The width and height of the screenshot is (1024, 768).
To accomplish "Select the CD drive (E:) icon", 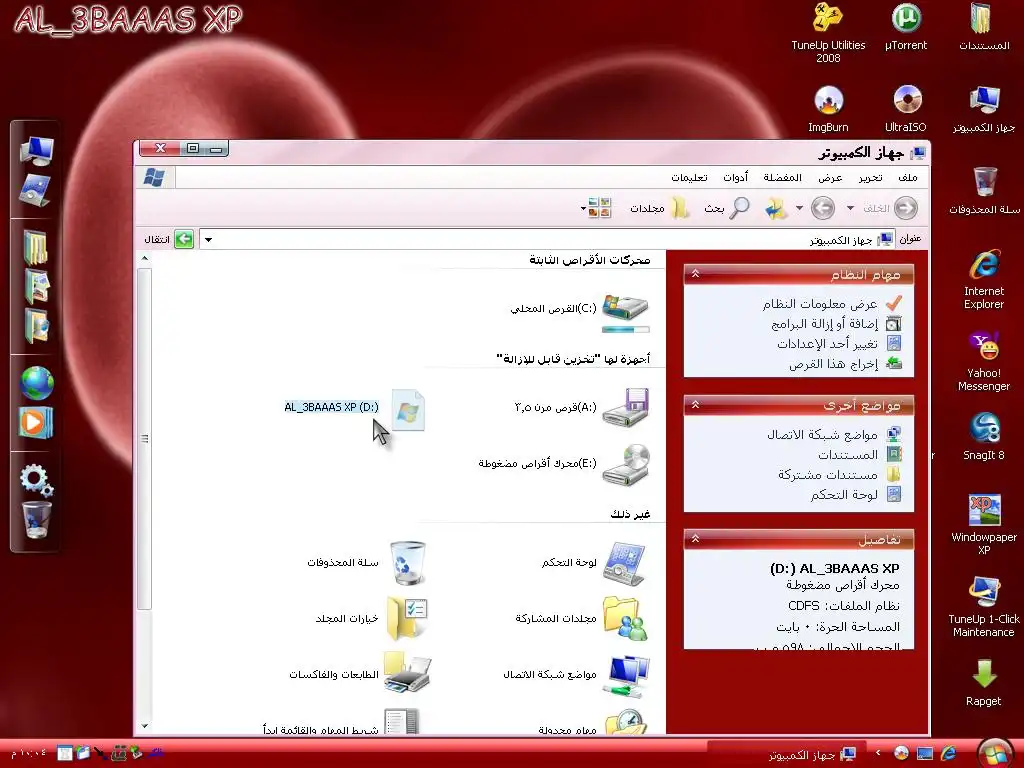I will 626,464.
